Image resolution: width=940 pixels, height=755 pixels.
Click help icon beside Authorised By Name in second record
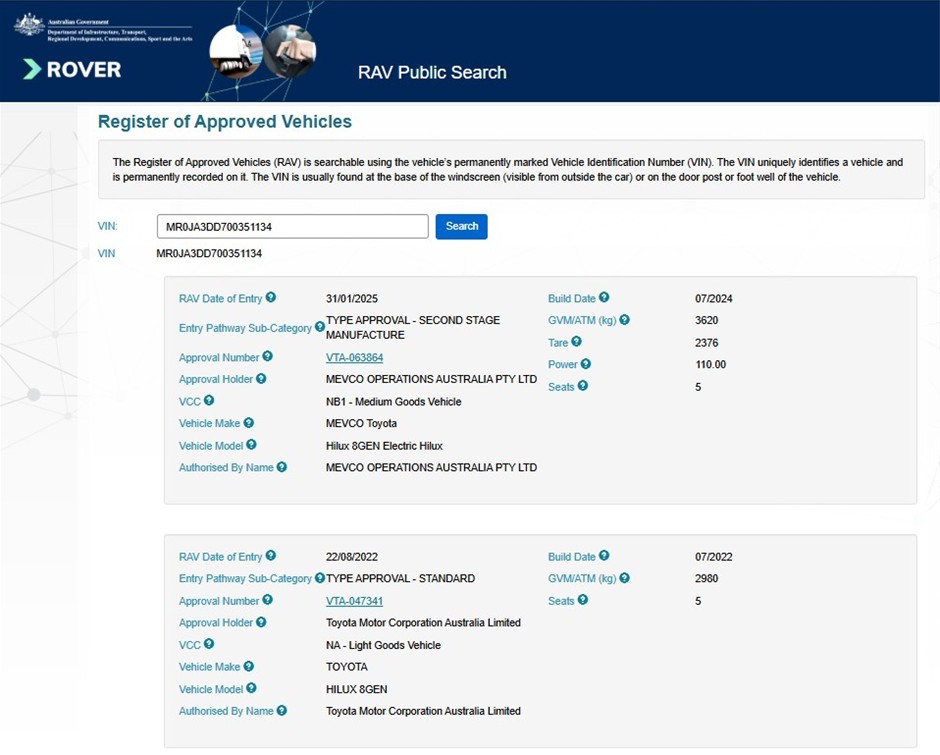pos(282,710)
